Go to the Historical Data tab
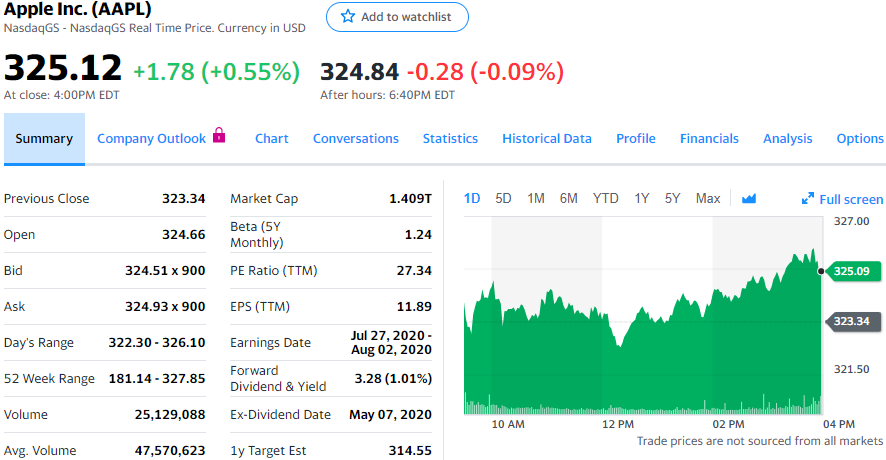 (x=547, y=139)
